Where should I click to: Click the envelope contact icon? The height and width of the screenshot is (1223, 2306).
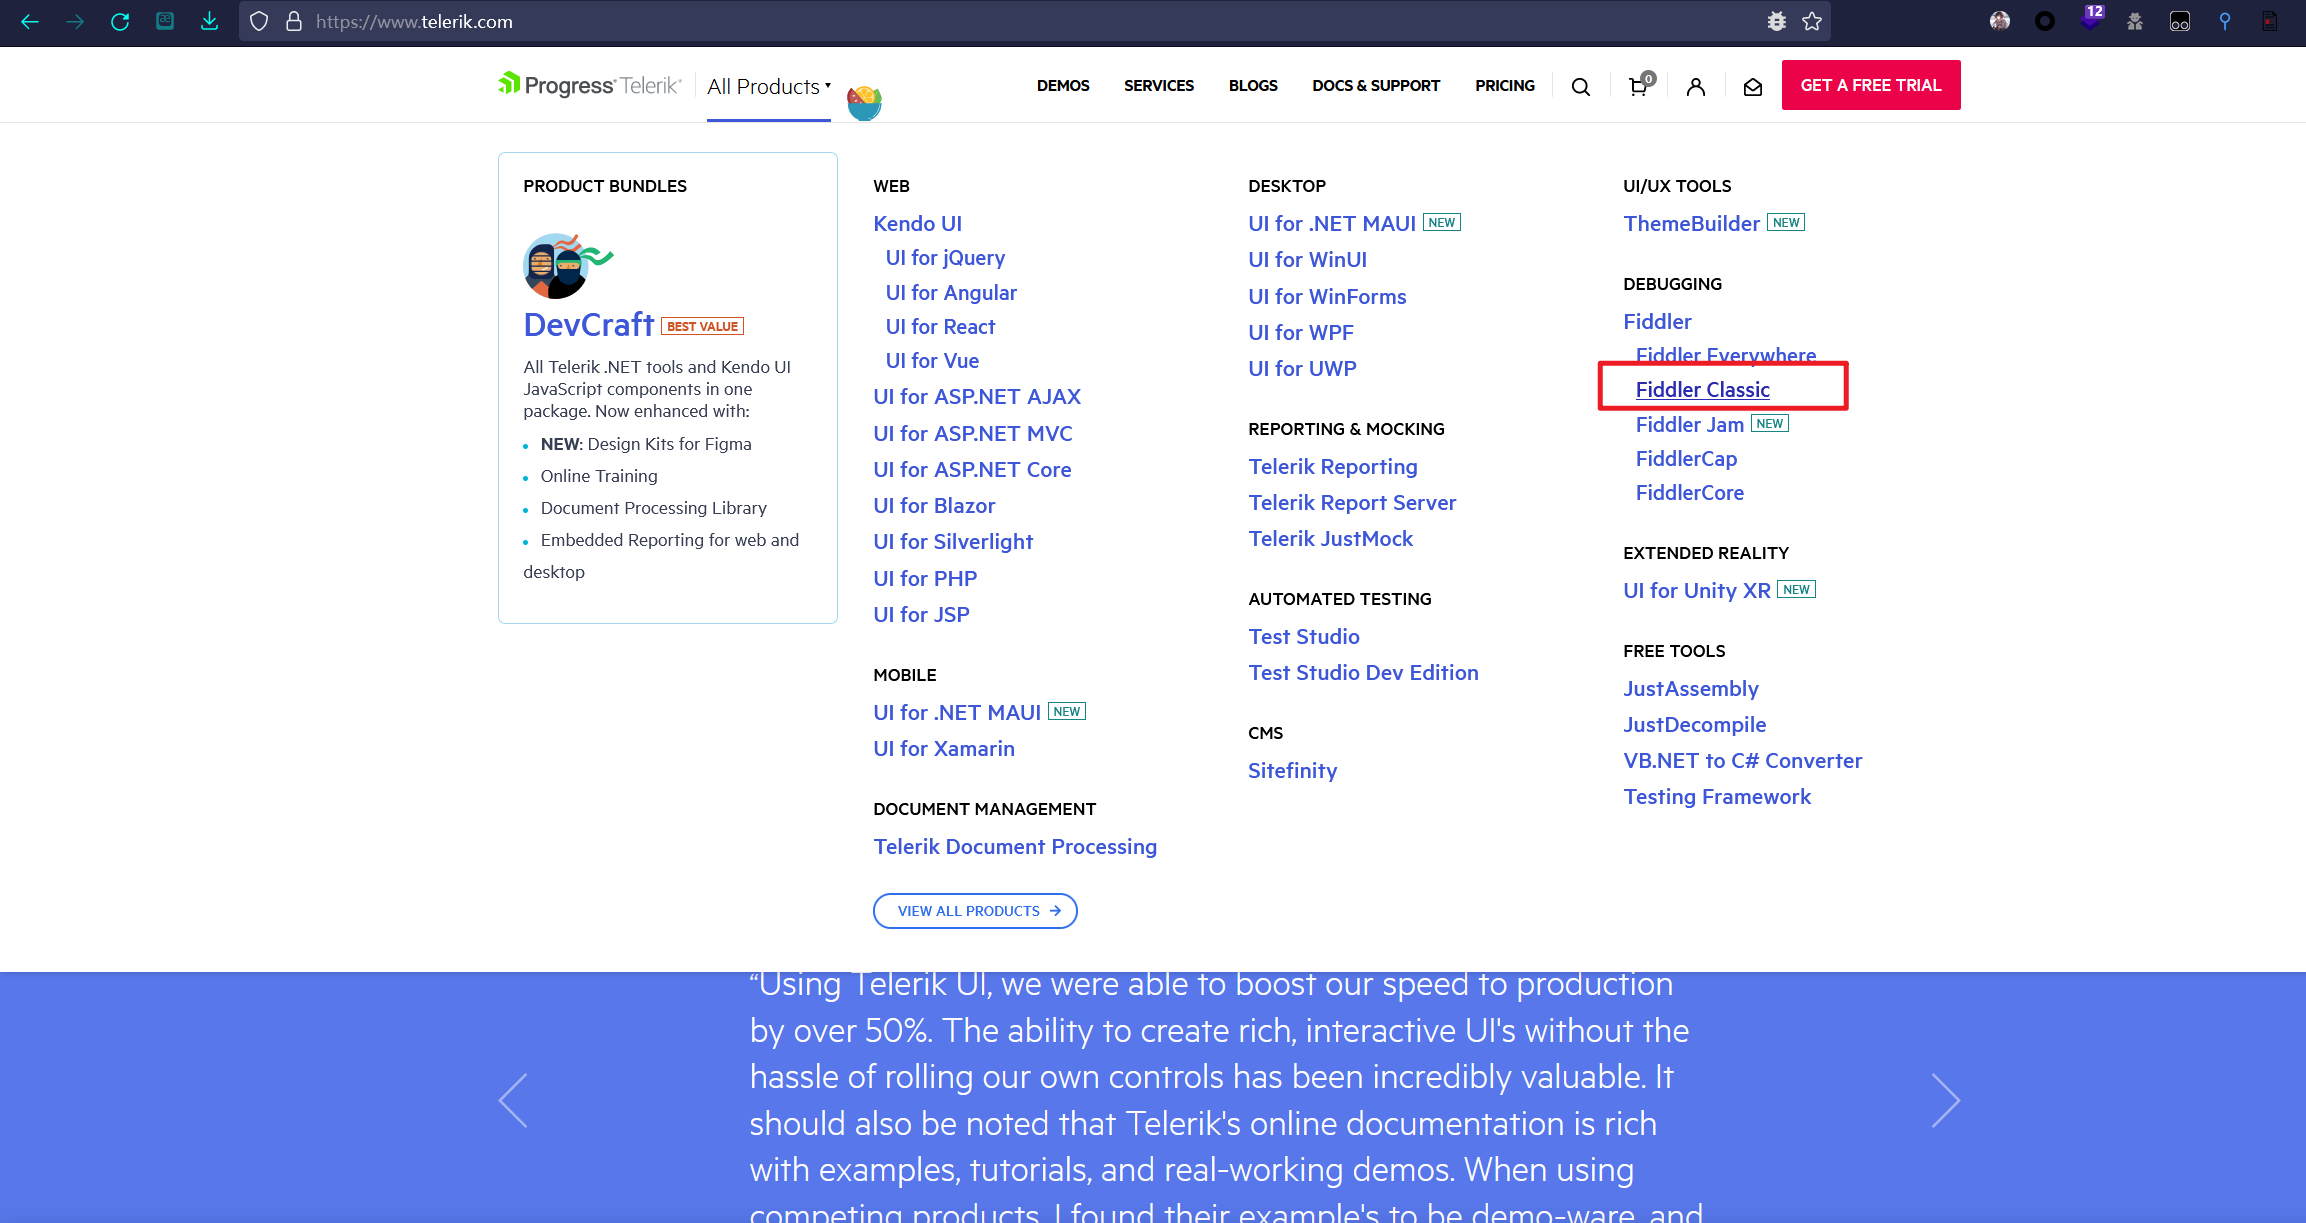point(1753,87)
